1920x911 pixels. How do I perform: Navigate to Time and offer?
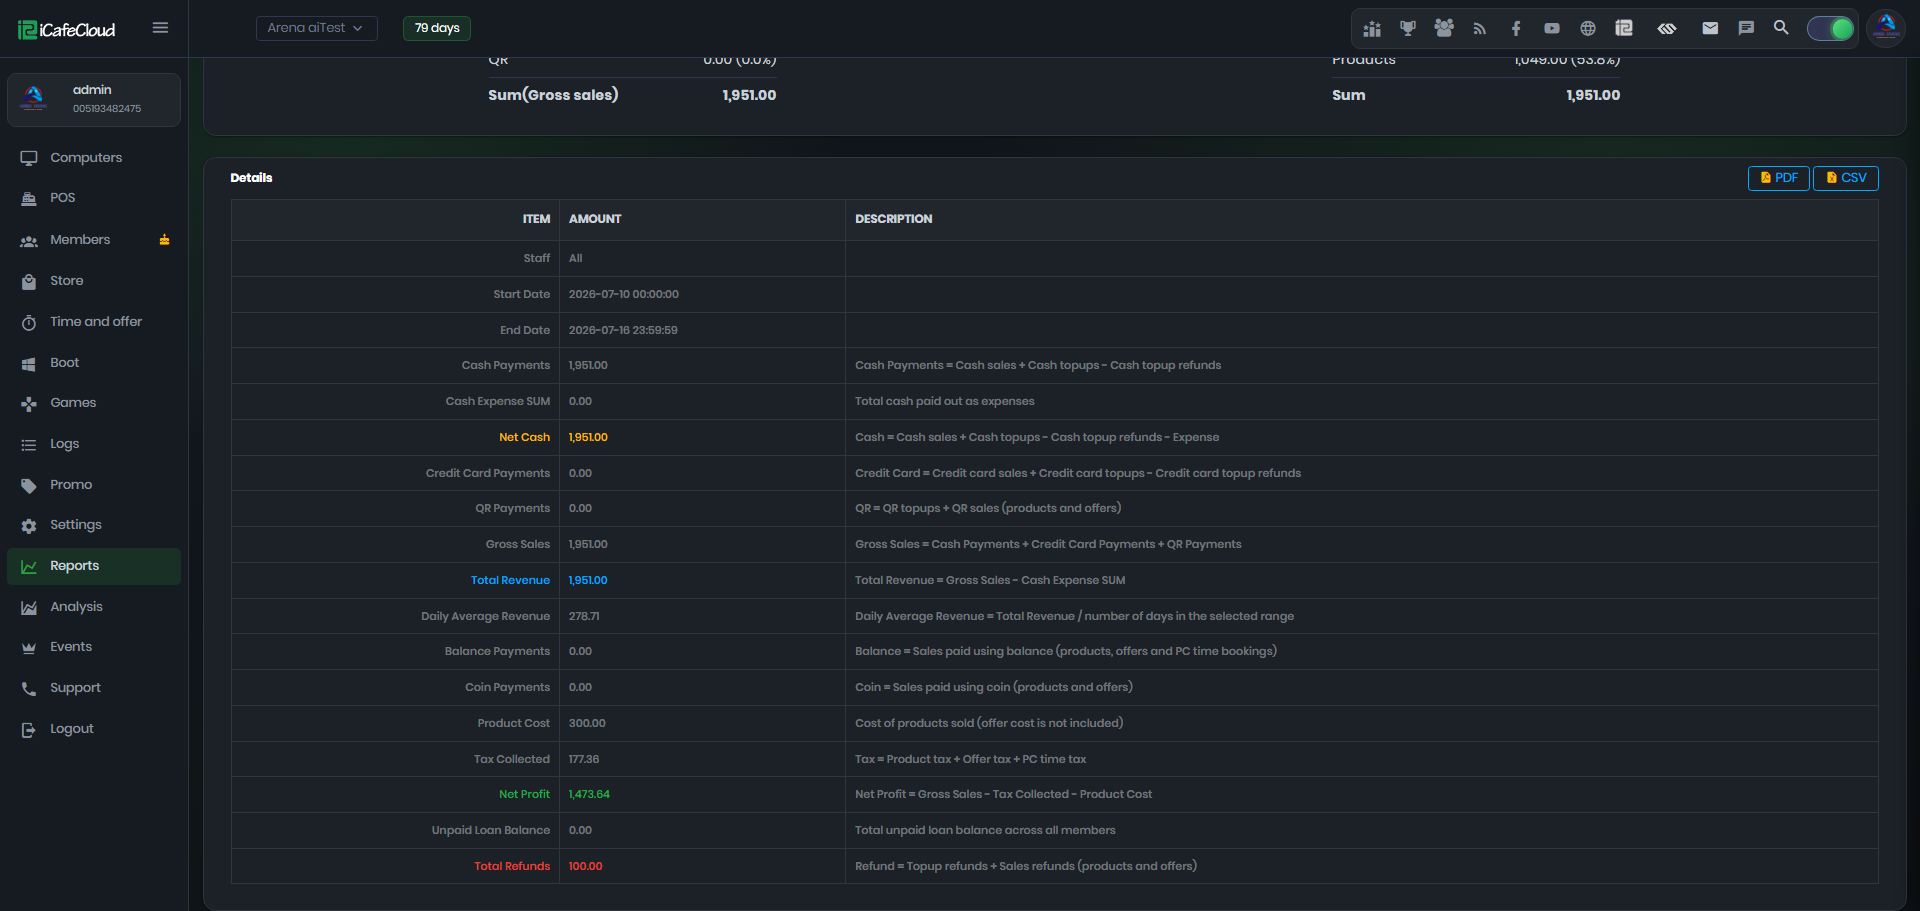tap(94, 322)
